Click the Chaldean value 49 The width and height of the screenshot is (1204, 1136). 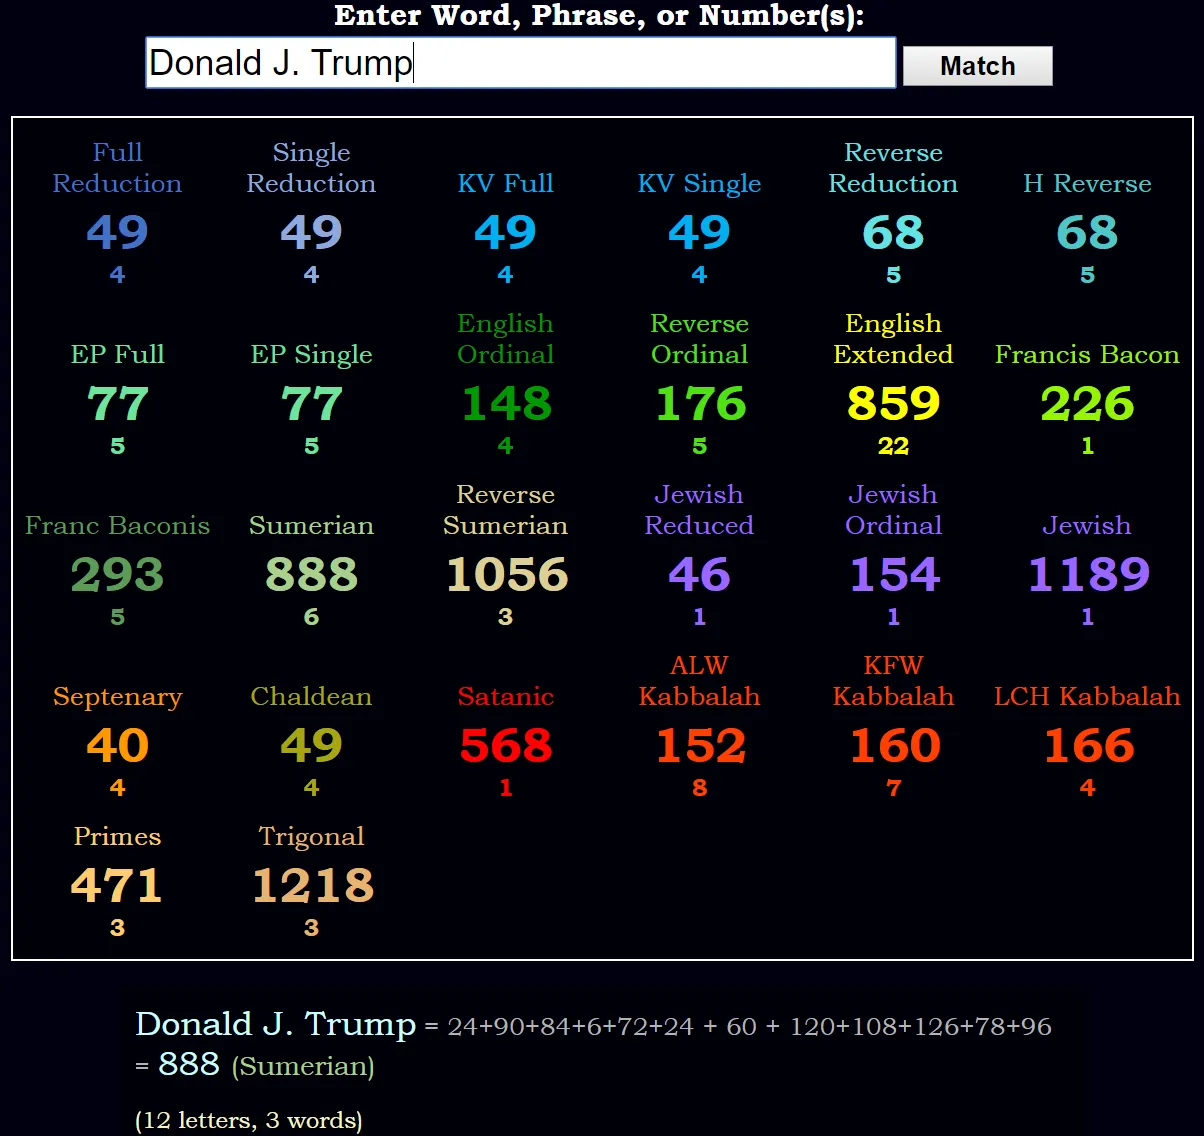(311, 745)
